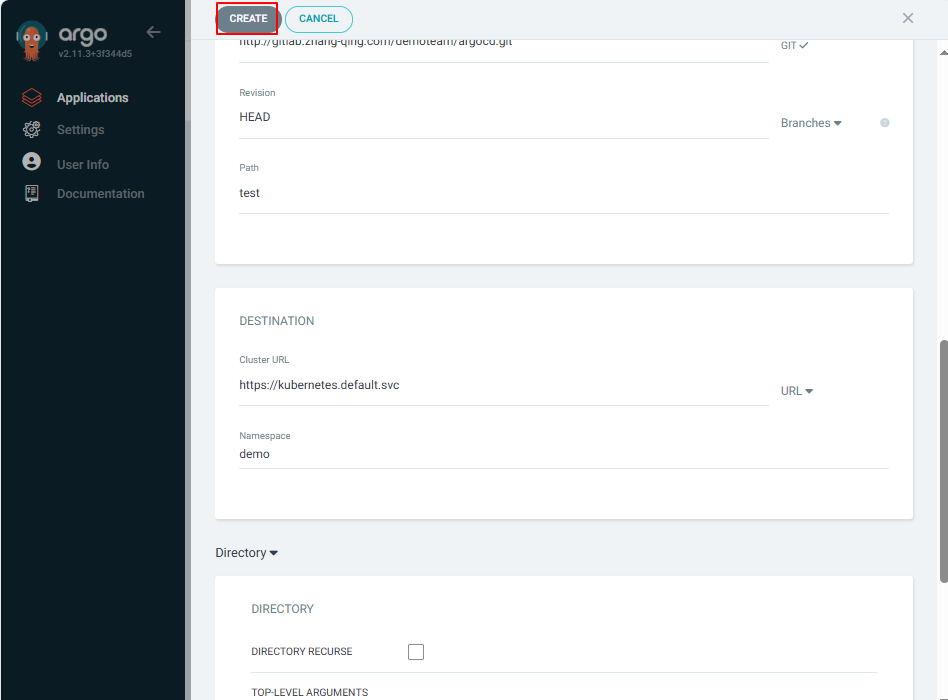Collapse the sidebar with the back arrow
The image size is (948, 700).
(154, 32)
